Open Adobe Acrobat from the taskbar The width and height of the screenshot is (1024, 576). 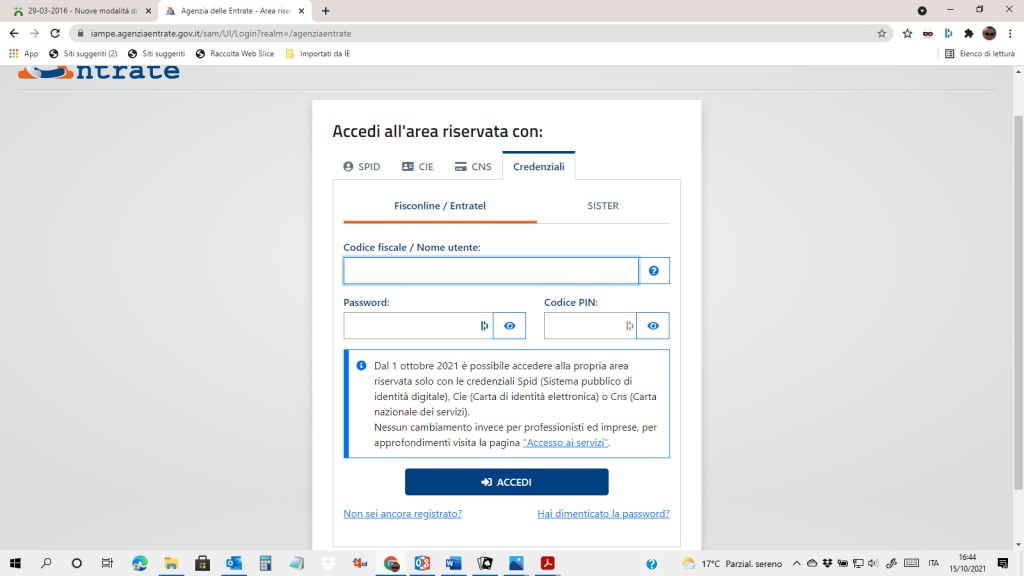(547, 563)
